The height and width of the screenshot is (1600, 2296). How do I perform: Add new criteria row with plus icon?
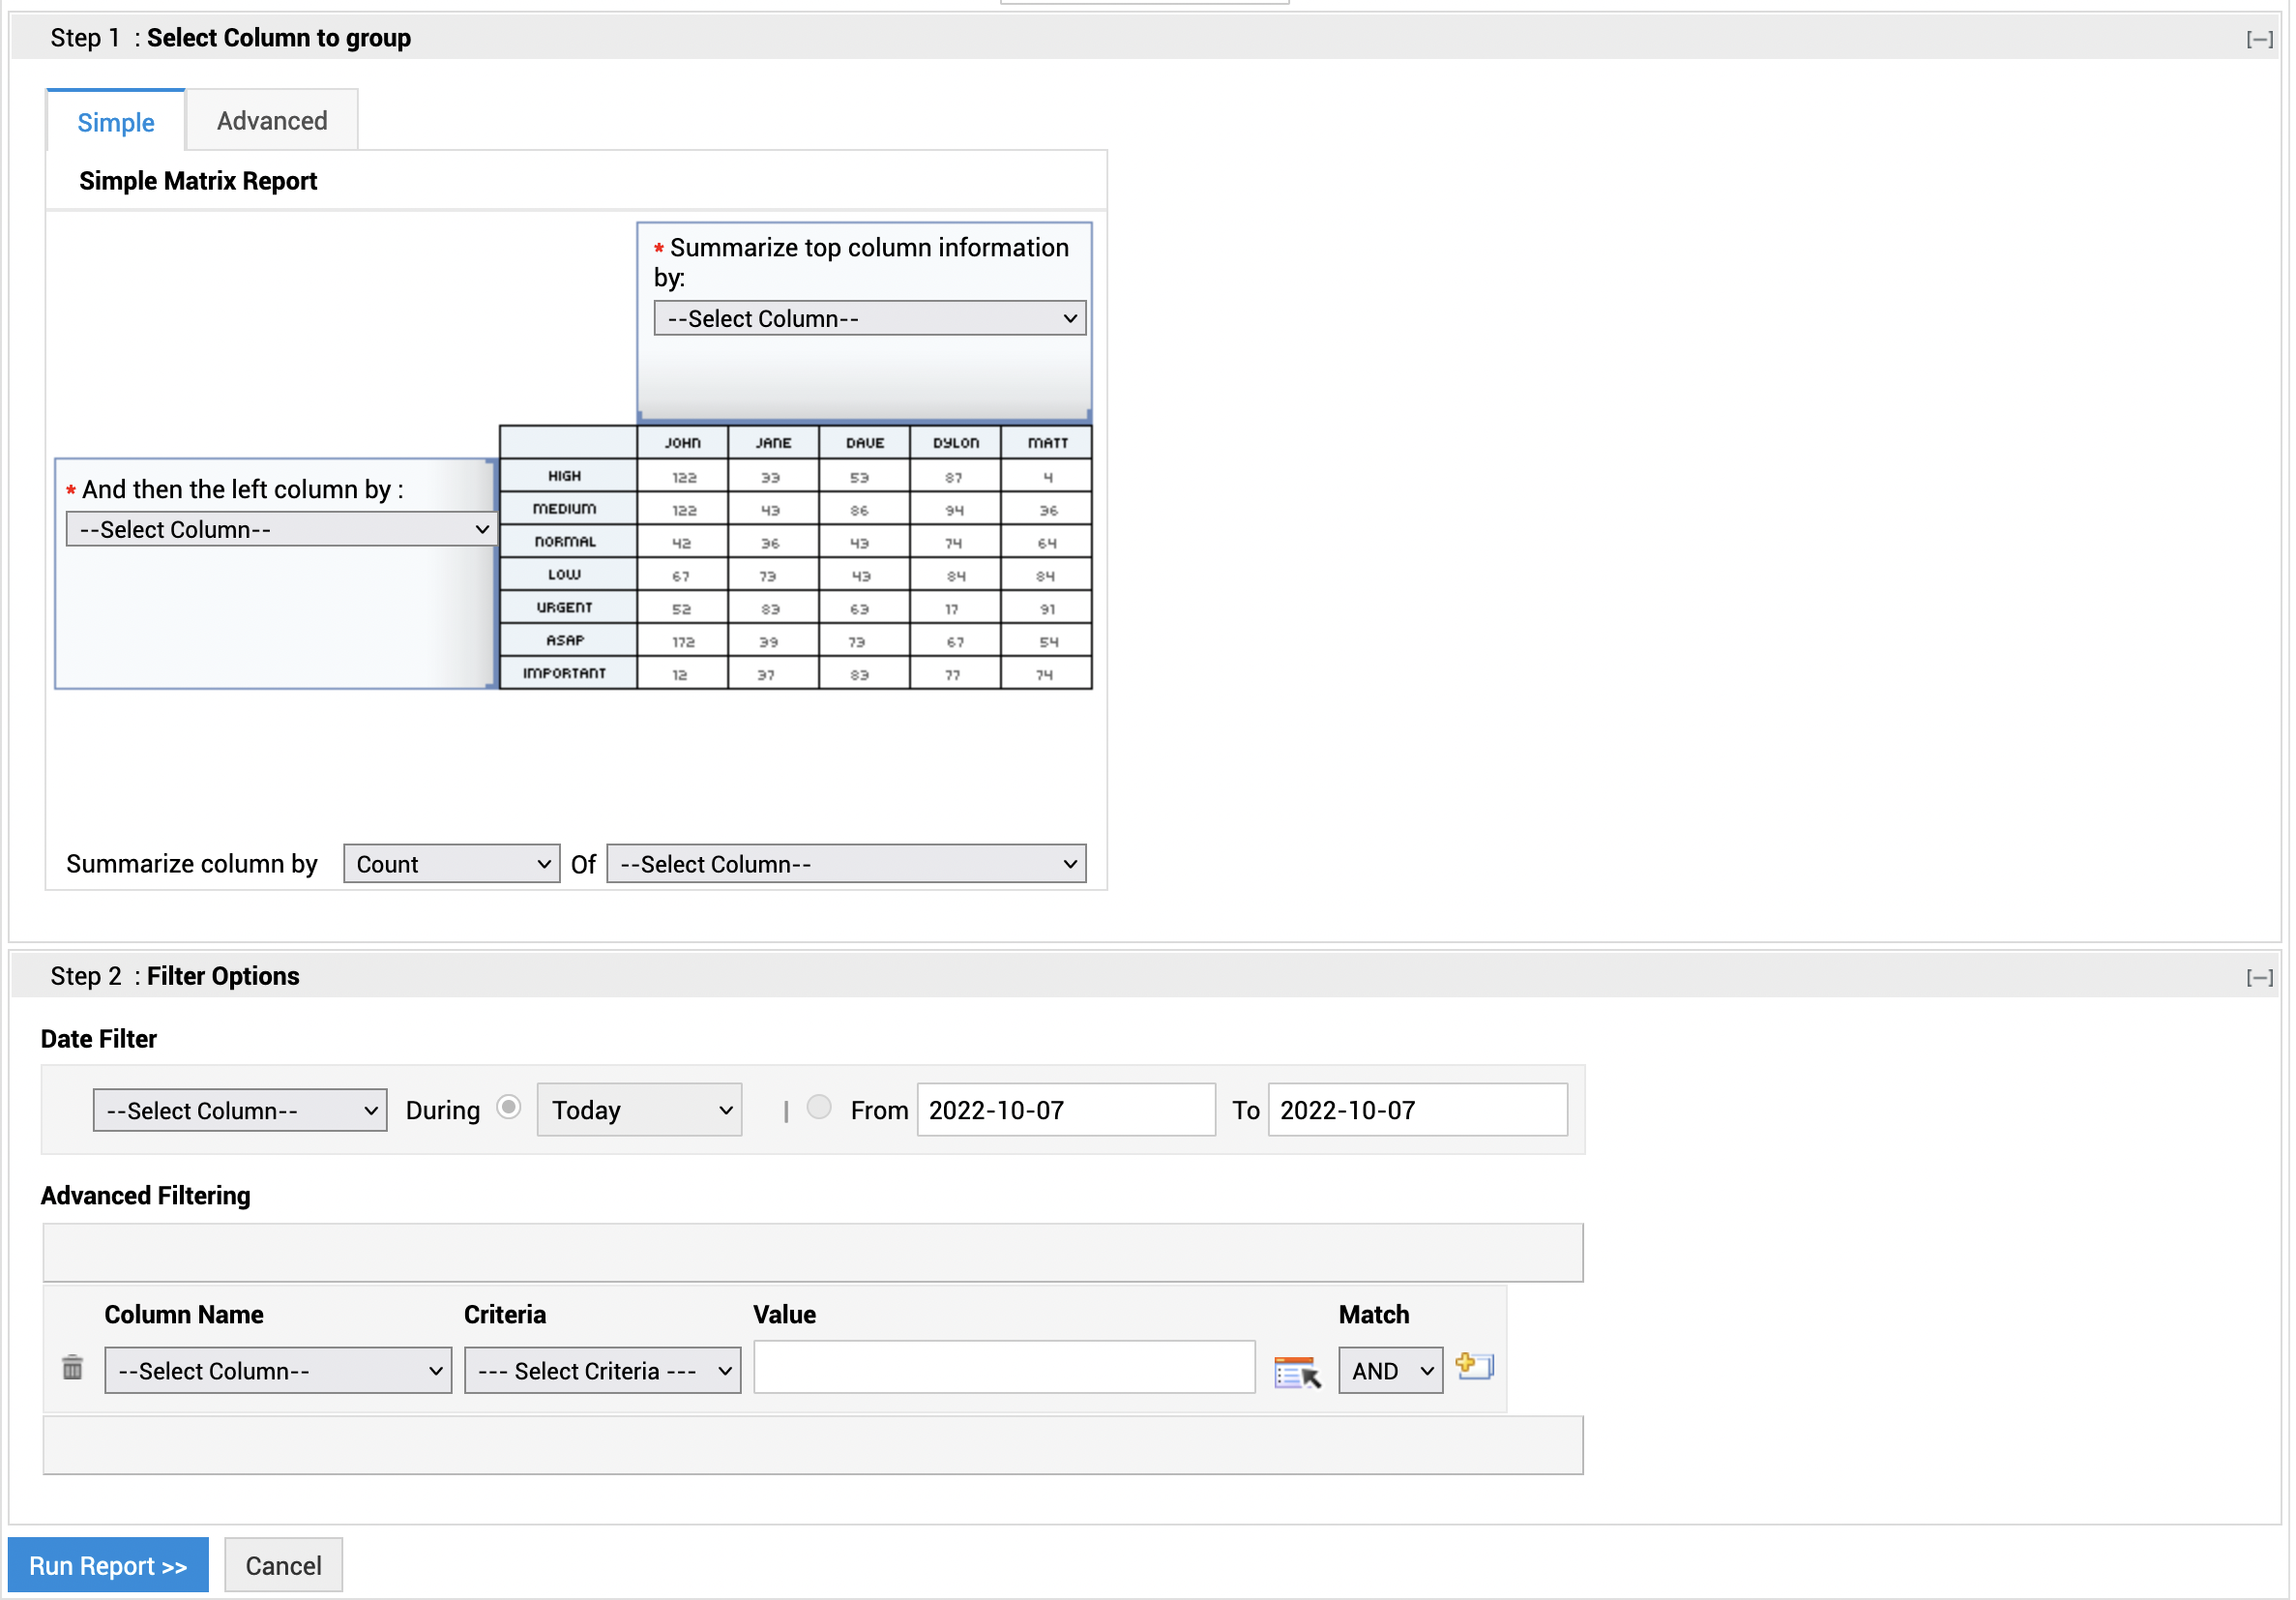click(x=1474, y=1366)
